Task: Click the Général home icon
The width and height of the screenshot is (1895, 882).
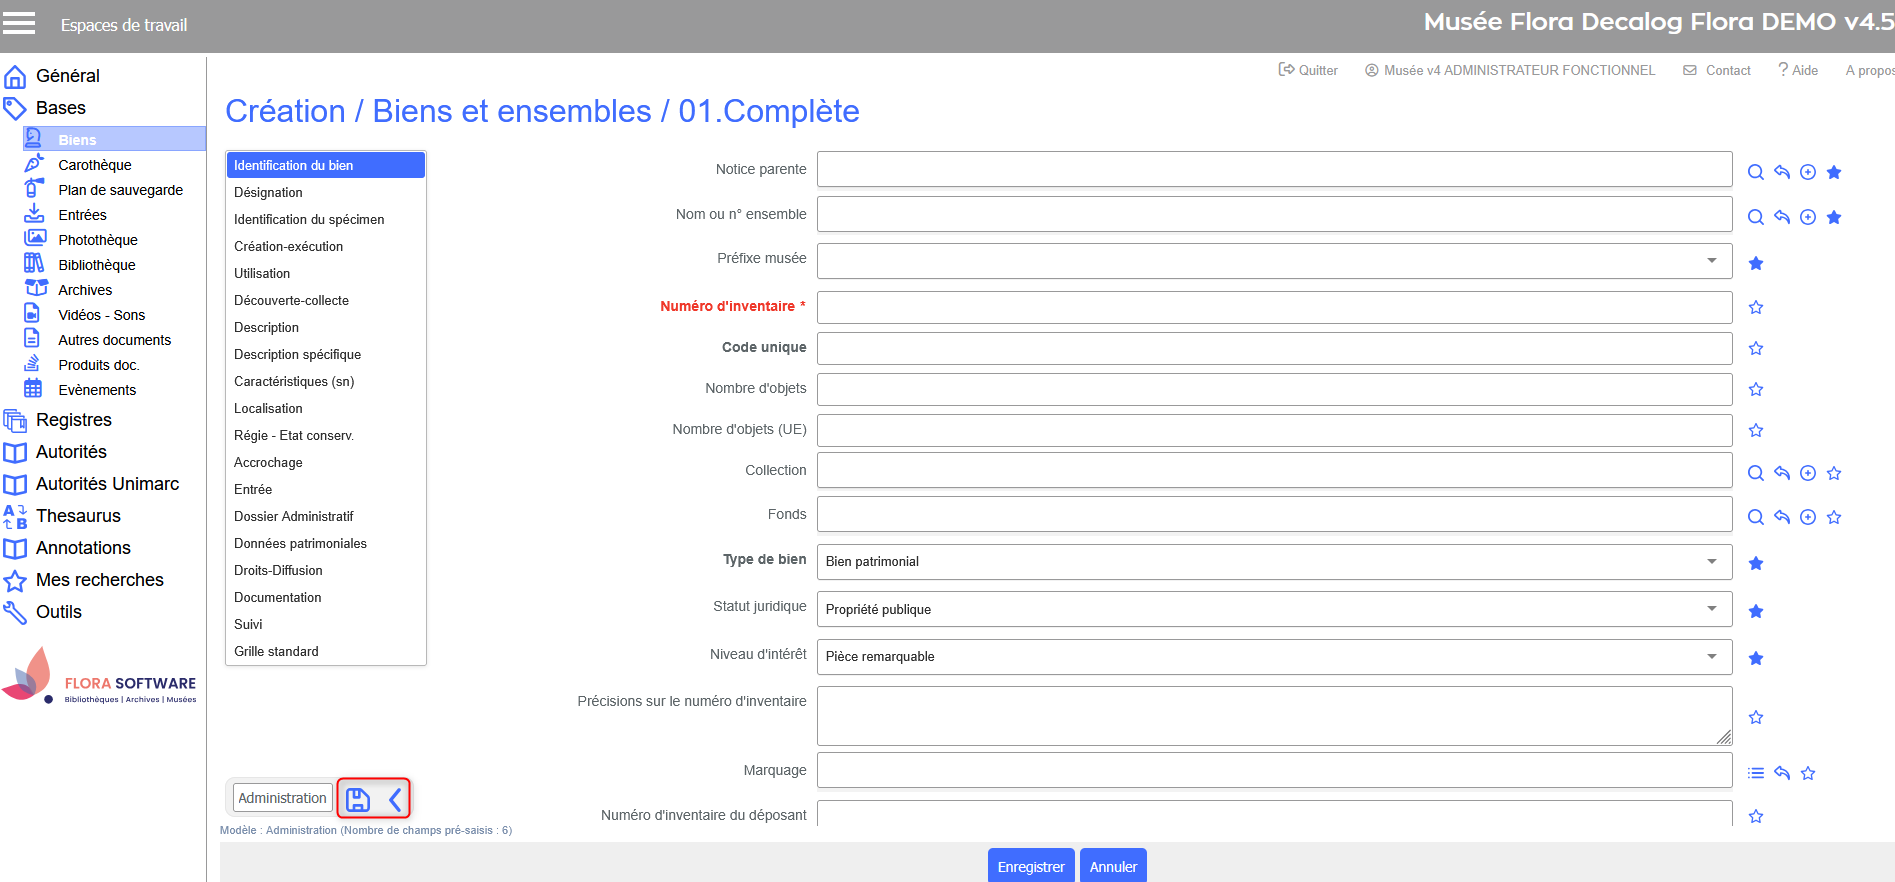Action: [15, 77]
